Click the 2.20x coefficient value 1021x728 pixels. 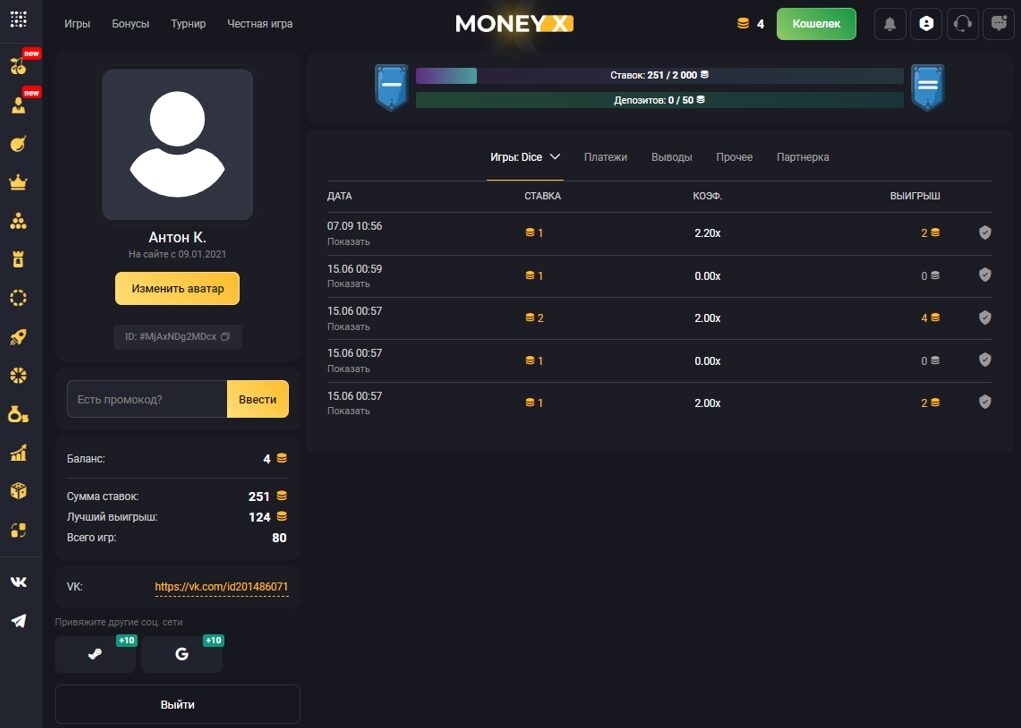pyautogui.click(x=707, y=233)
